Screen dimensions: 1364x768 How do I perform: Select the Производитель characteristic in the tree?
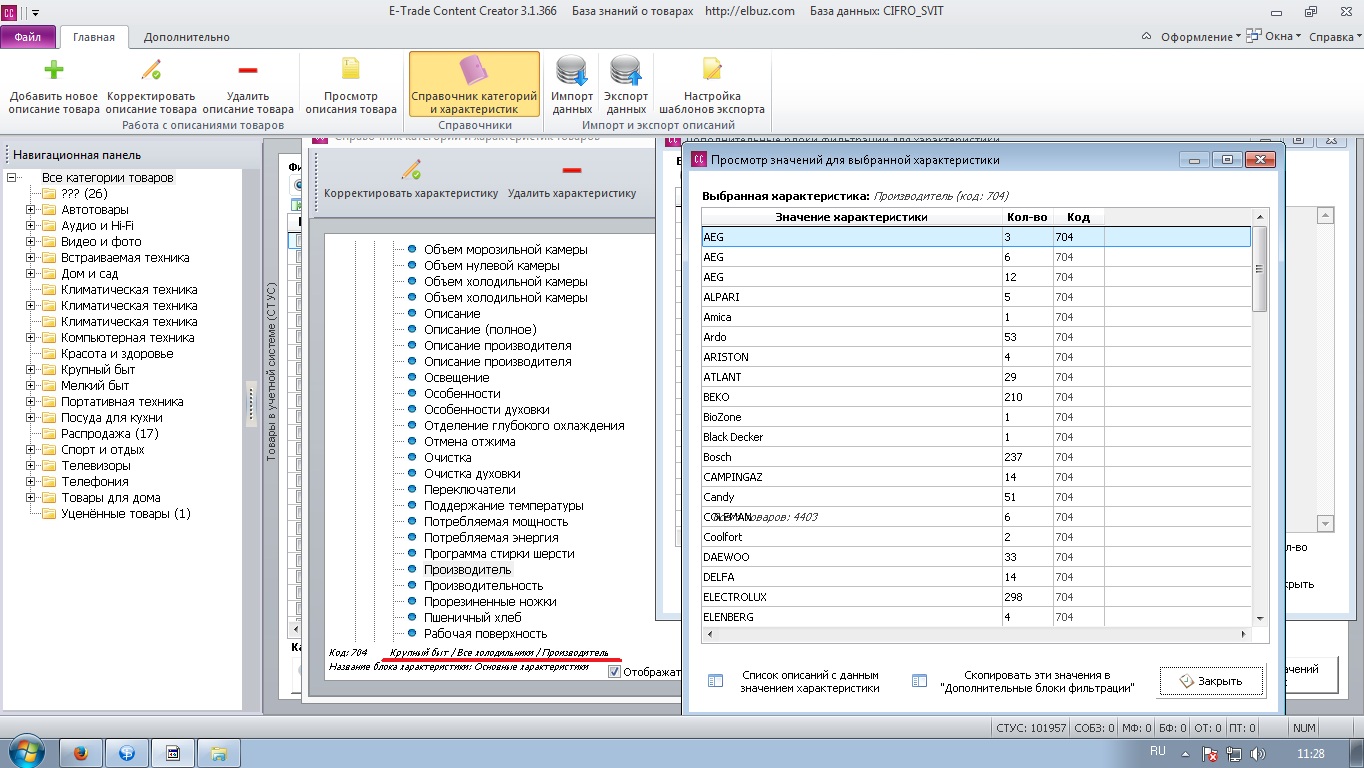[467, 570]
